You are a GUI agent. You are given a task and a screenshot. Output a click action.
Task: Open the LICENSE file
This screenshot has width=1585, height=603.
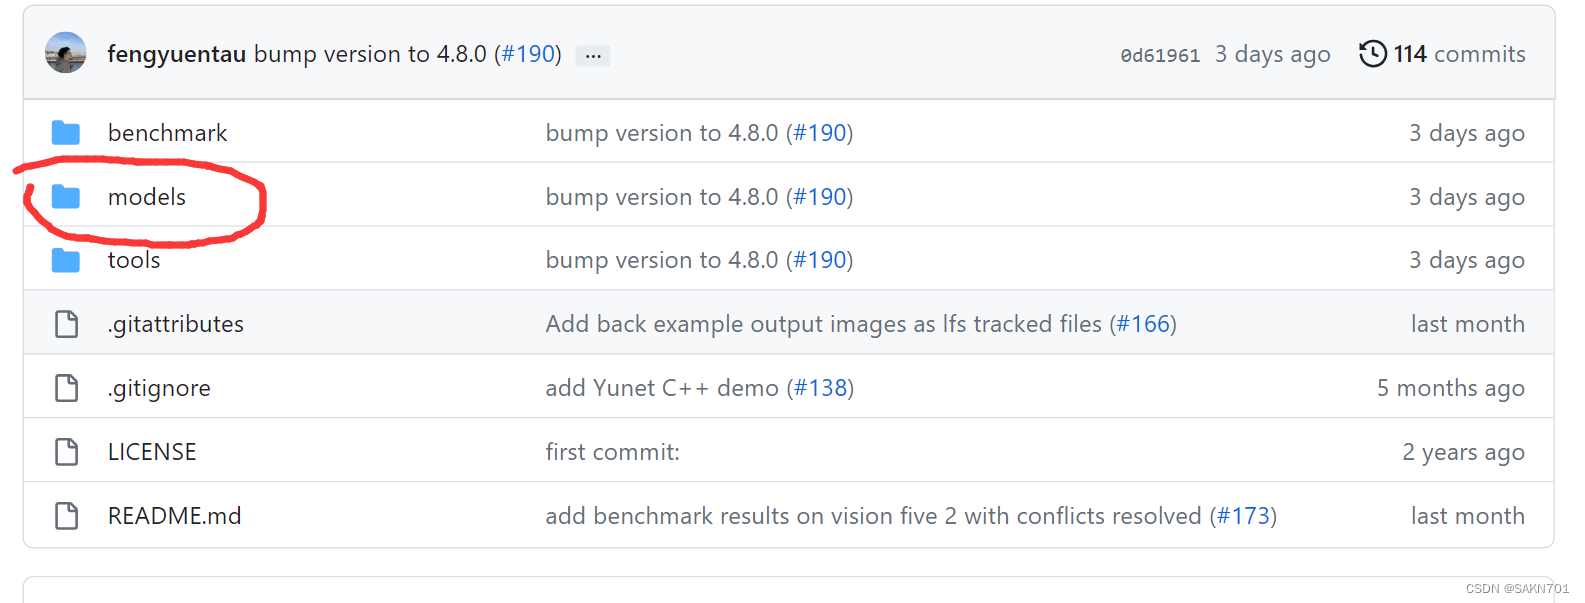152,452
